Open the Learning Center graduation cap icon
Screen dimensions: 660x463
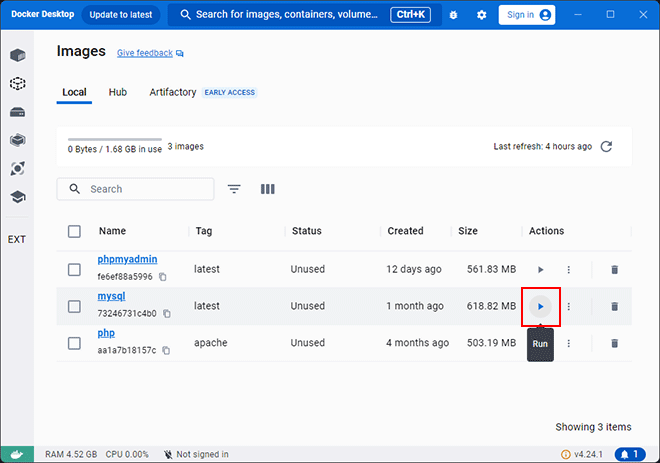tap(17, 197)
